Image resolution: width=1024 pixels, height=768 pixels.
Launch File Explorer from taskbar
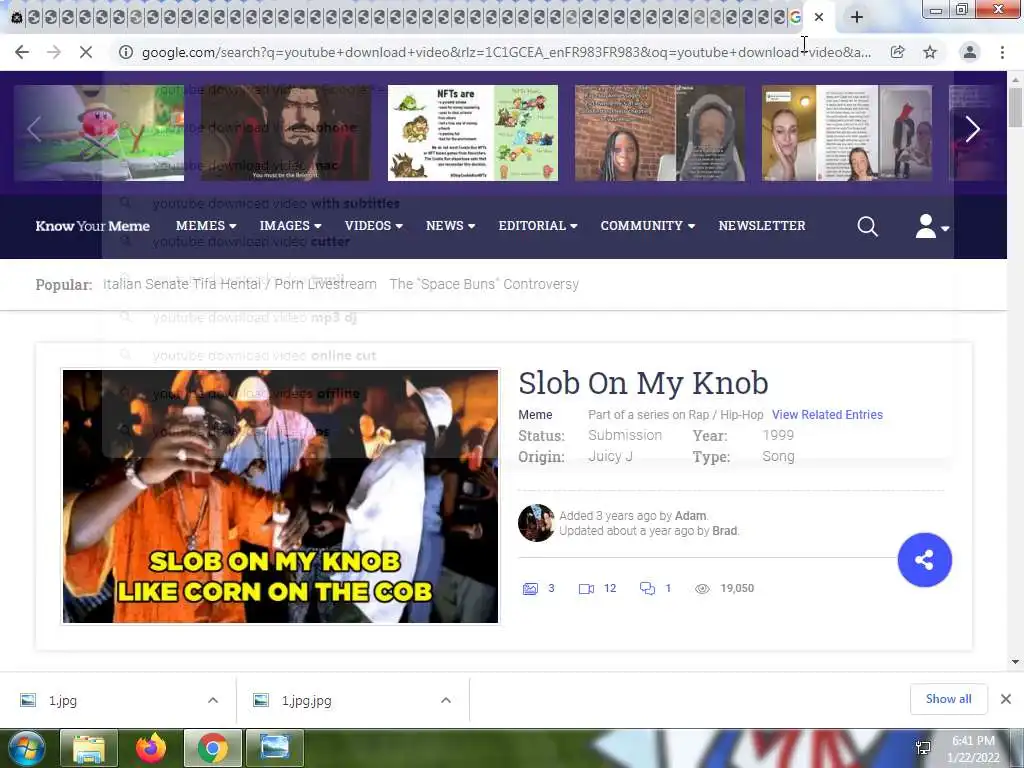click(89, 748)
